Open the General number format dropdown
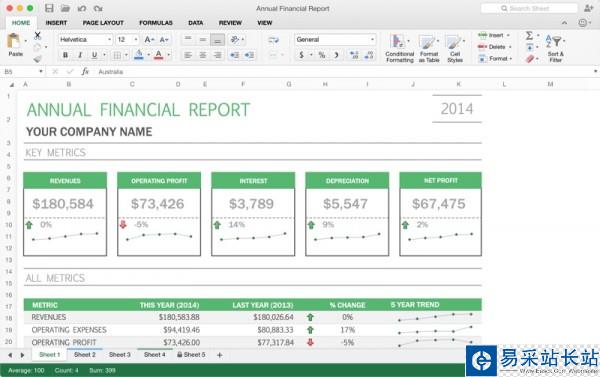This screenshot has width=600, height=377. pos(372,39)
